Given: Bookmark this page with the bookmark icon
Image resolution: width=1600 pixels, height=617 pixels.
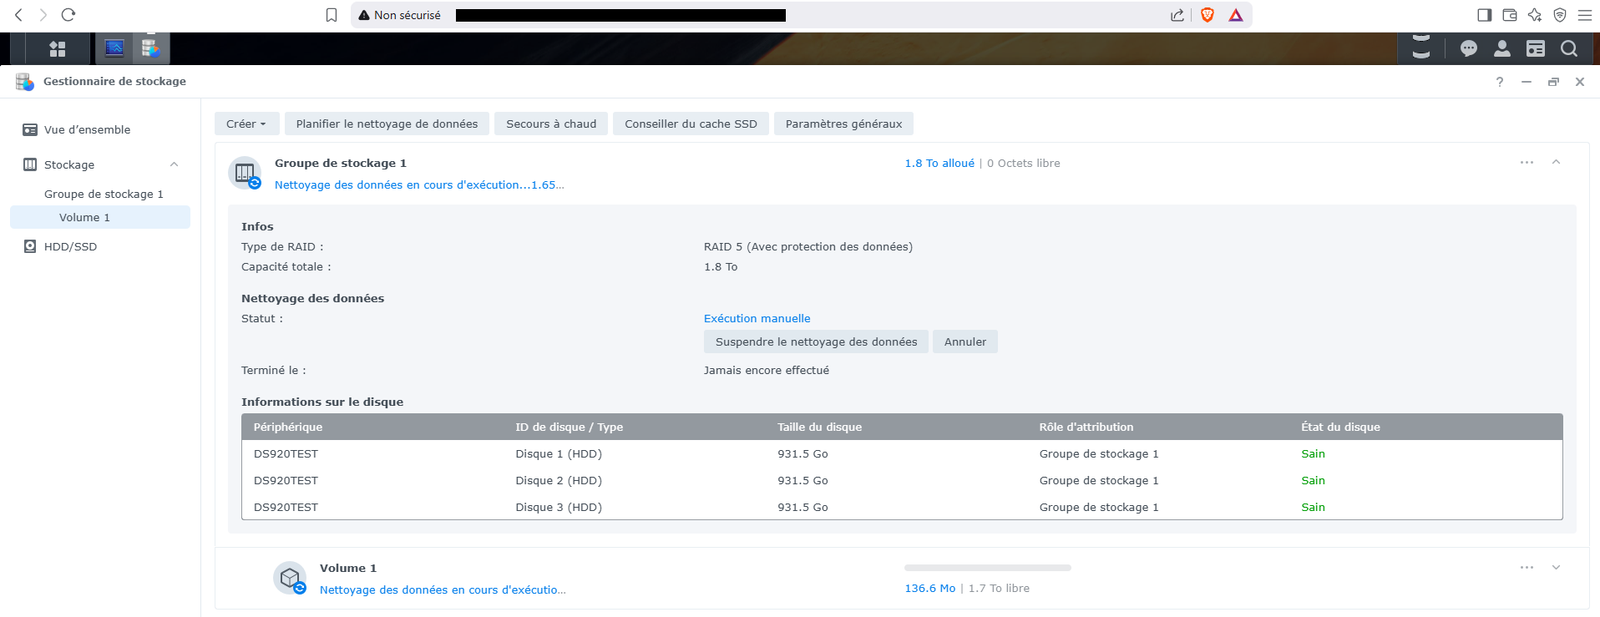Looking at the screenshot, I should (x=332, y=15).
